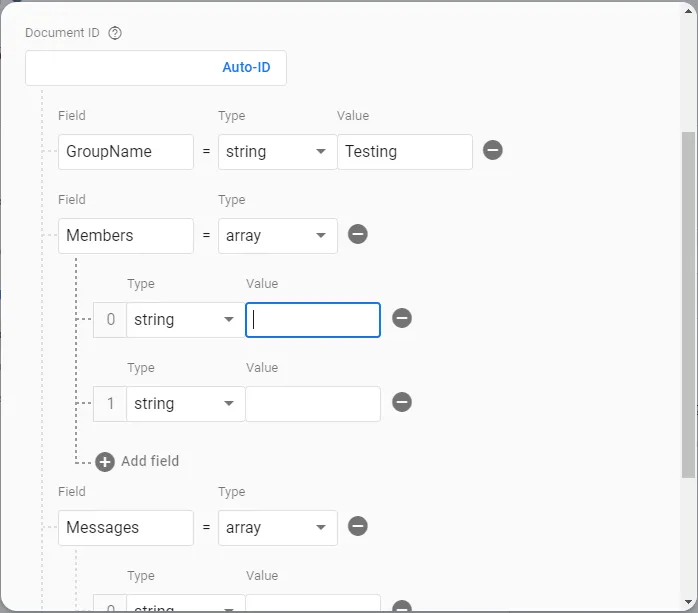Click the Document ID help icon
This screenshot has height=613, width=698.
[x=115, y=33]
